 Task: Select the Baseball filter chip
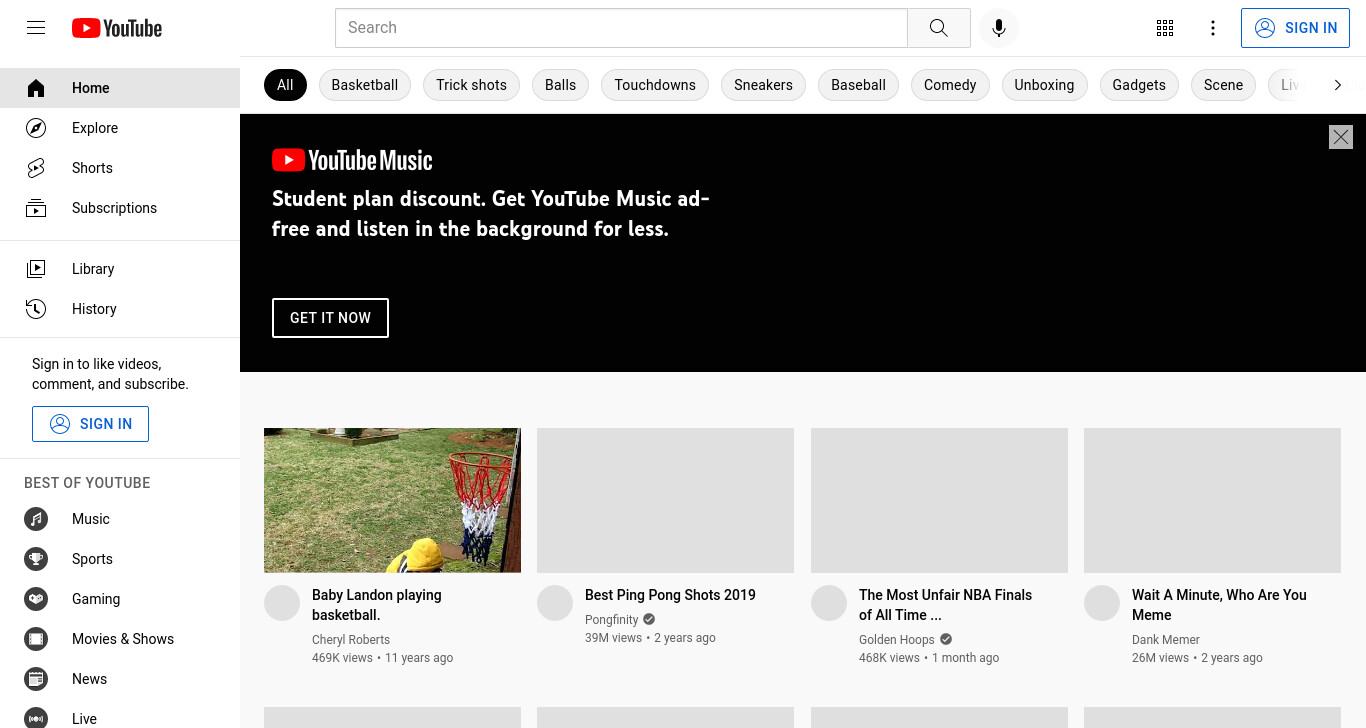pyautogui.click(x=859, y=85)
